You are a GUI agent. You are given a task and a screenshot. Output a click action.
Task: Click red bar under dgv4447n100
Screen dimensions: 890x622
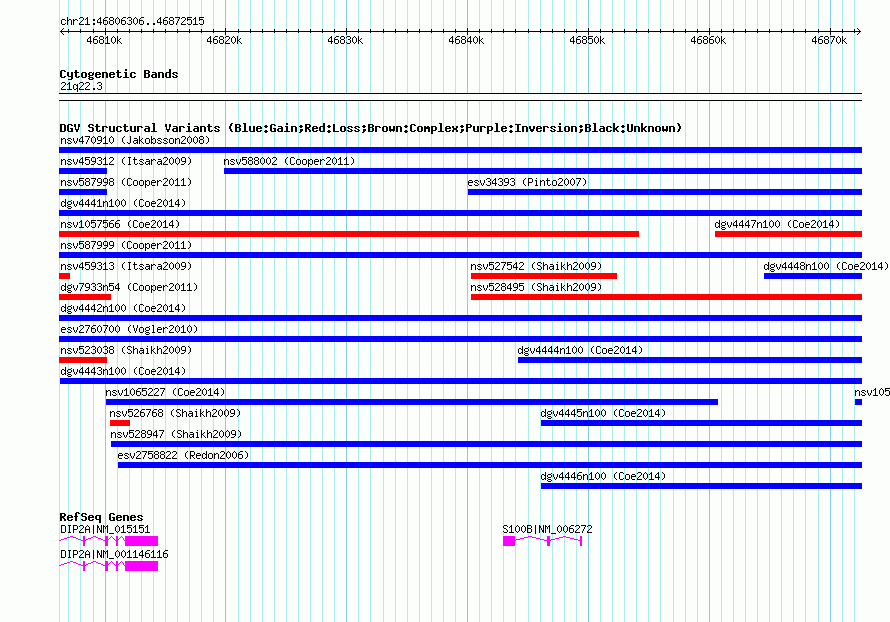788,234
